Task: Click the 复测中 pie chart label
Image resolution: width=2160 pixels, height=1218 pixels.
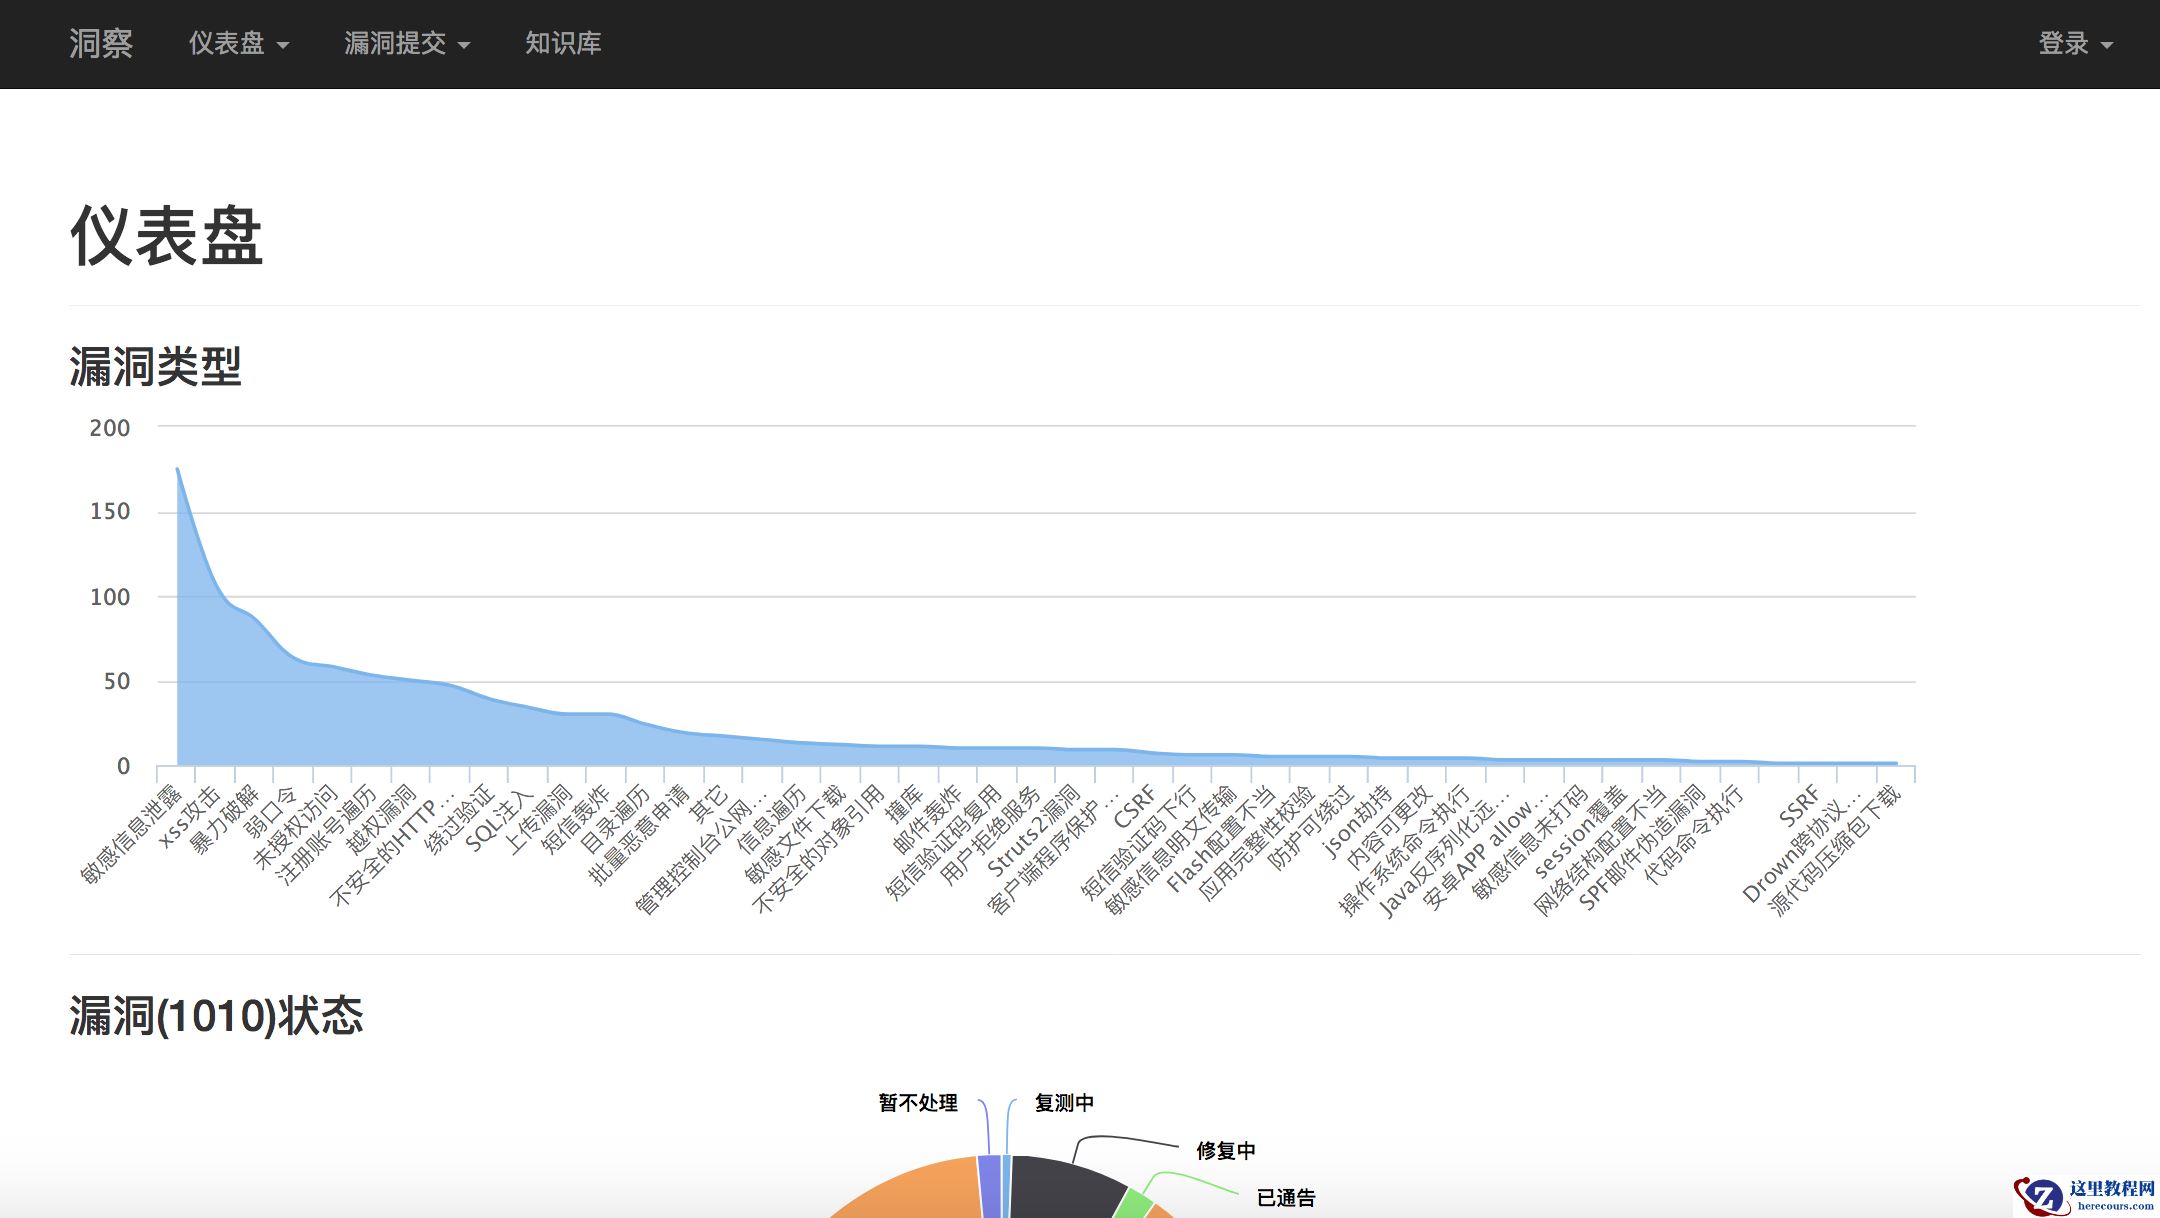Action: tap(1064, 1102)
